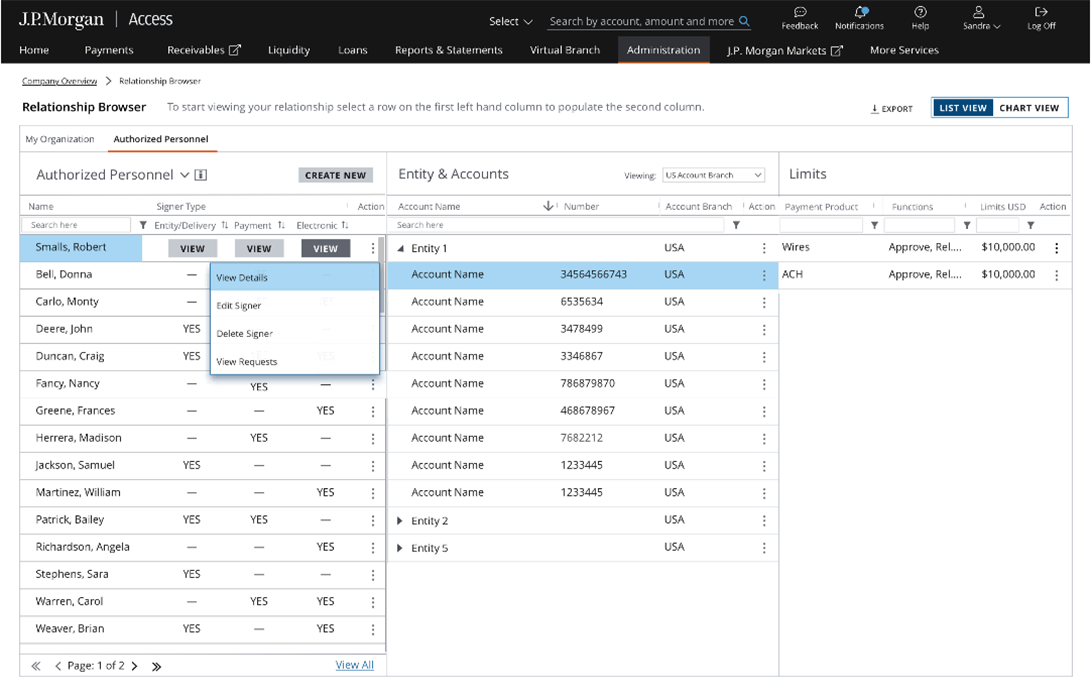Viewport: 1091px width, 700px height.
Task: Click info icon beside Authorized Personnel heading
Action: pos(201,175)
